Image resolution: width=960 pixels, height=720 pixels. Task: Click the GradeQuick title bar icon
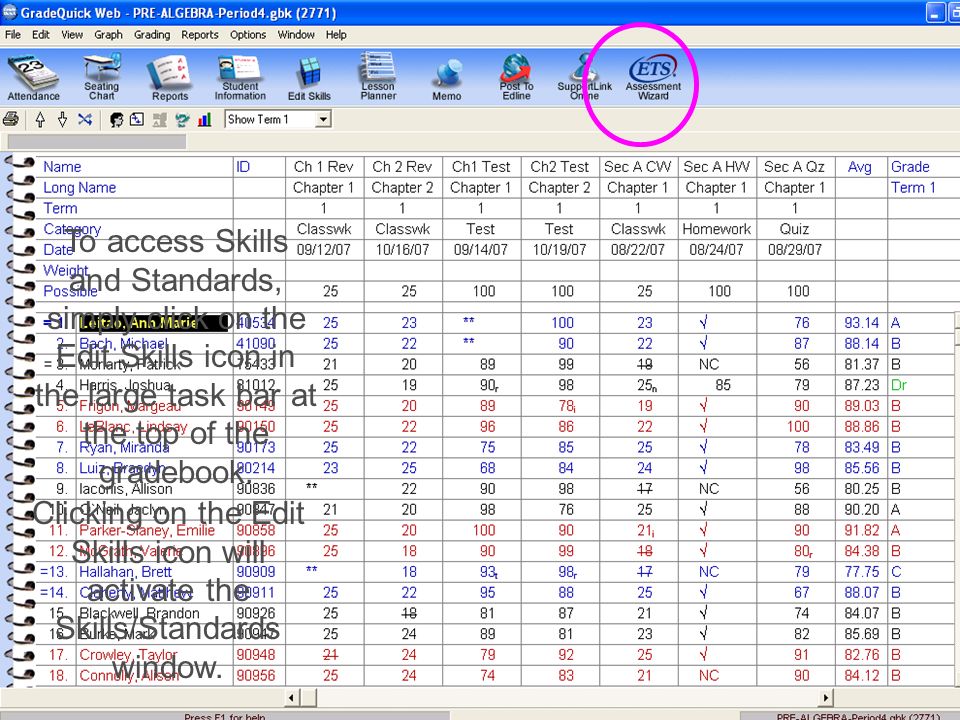tap(10, 12)
